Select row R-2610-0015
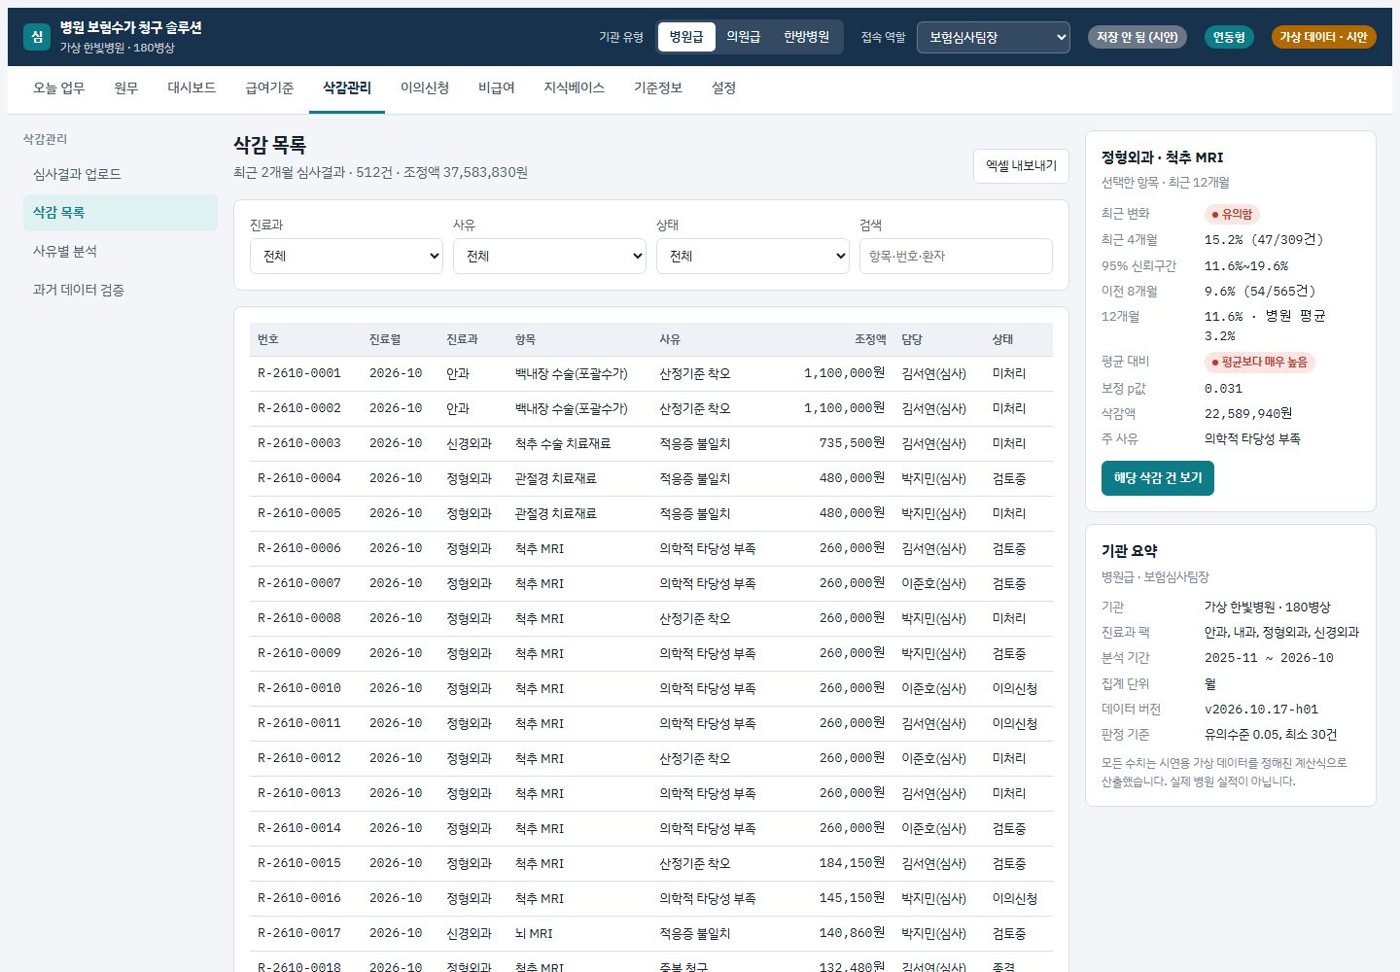 651,863
